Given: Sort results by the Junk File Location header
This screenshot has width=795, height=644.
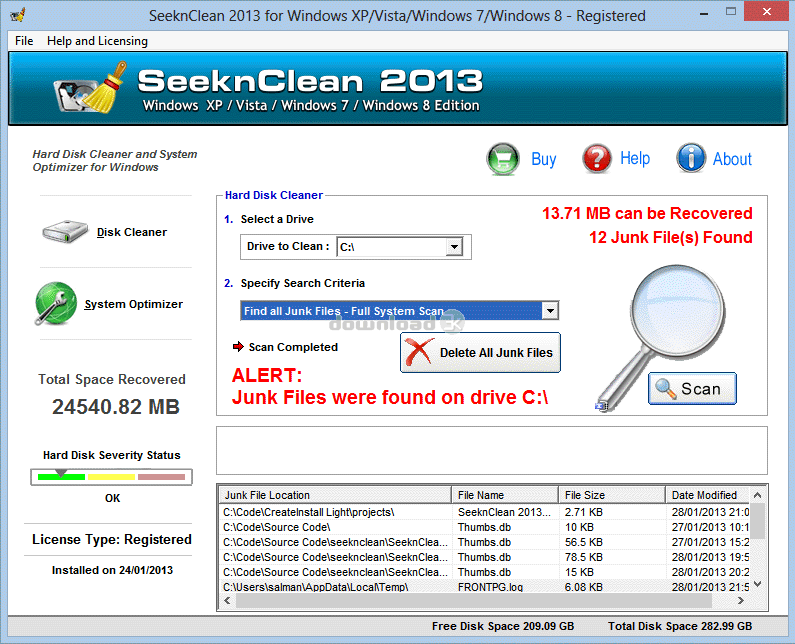Looking at the screenshot, I should click(x=335, y=495).
